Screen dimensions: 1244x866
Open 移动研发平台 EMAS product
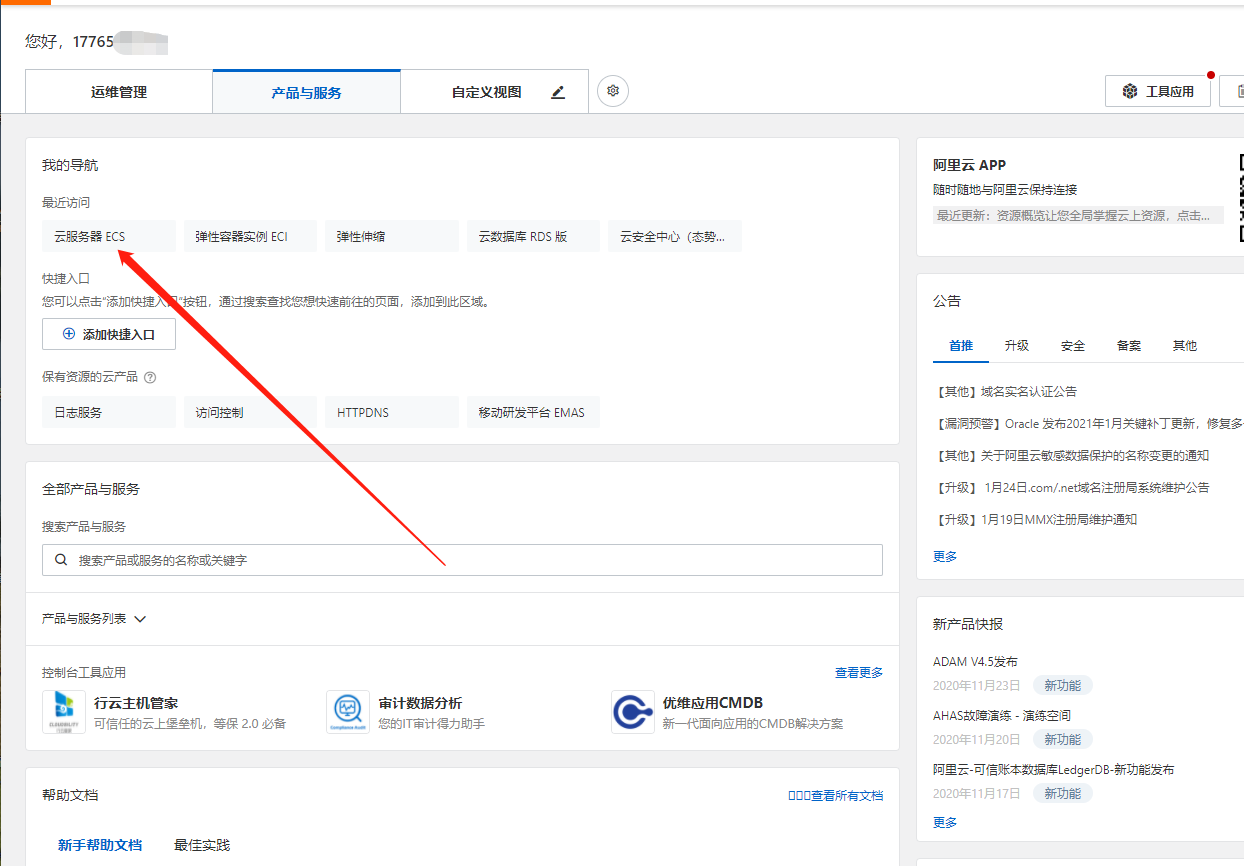533,412
